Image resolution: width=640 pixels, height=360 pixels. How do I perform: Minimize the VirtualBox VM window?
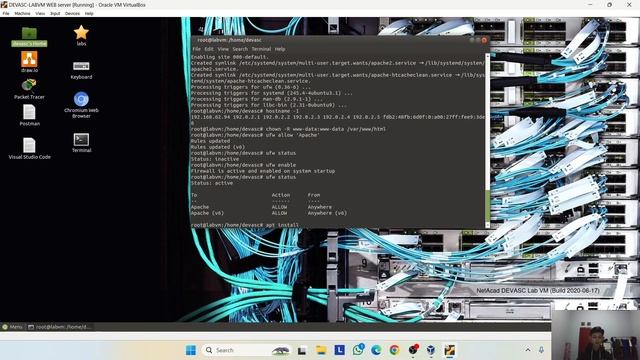[590, 4]
